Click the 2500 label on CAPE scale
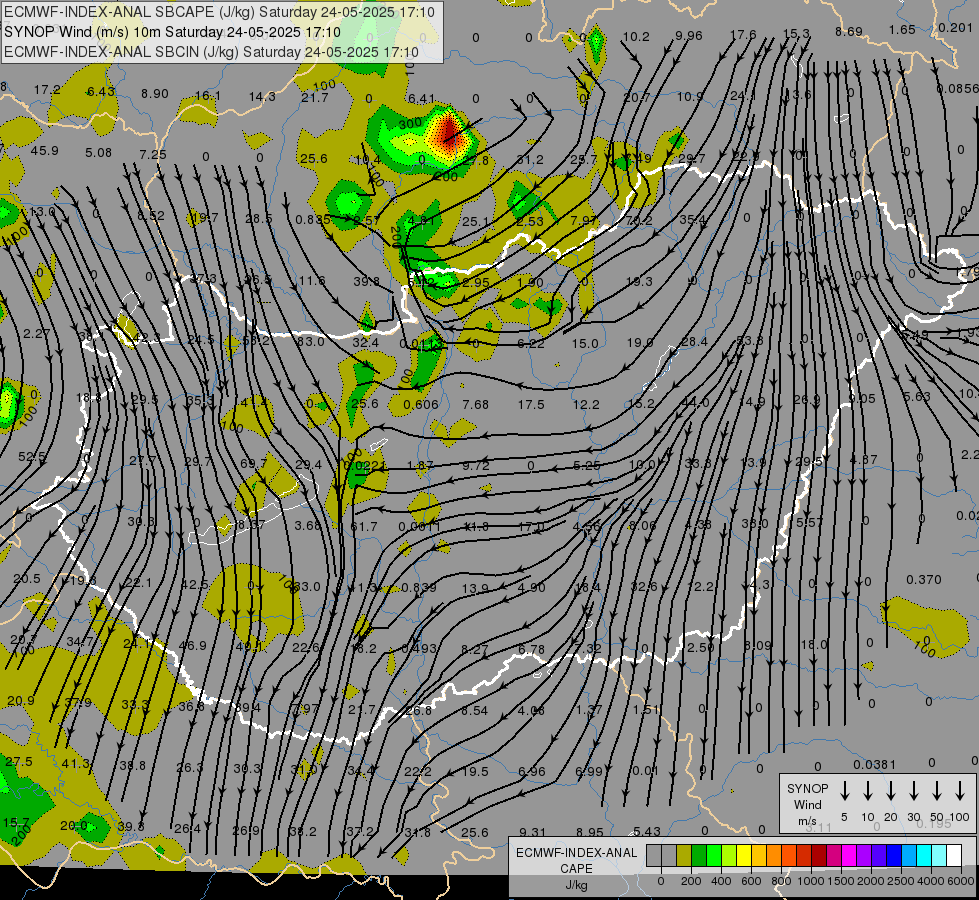Viewport: 979px width, 900px height. tap(900, 881)
